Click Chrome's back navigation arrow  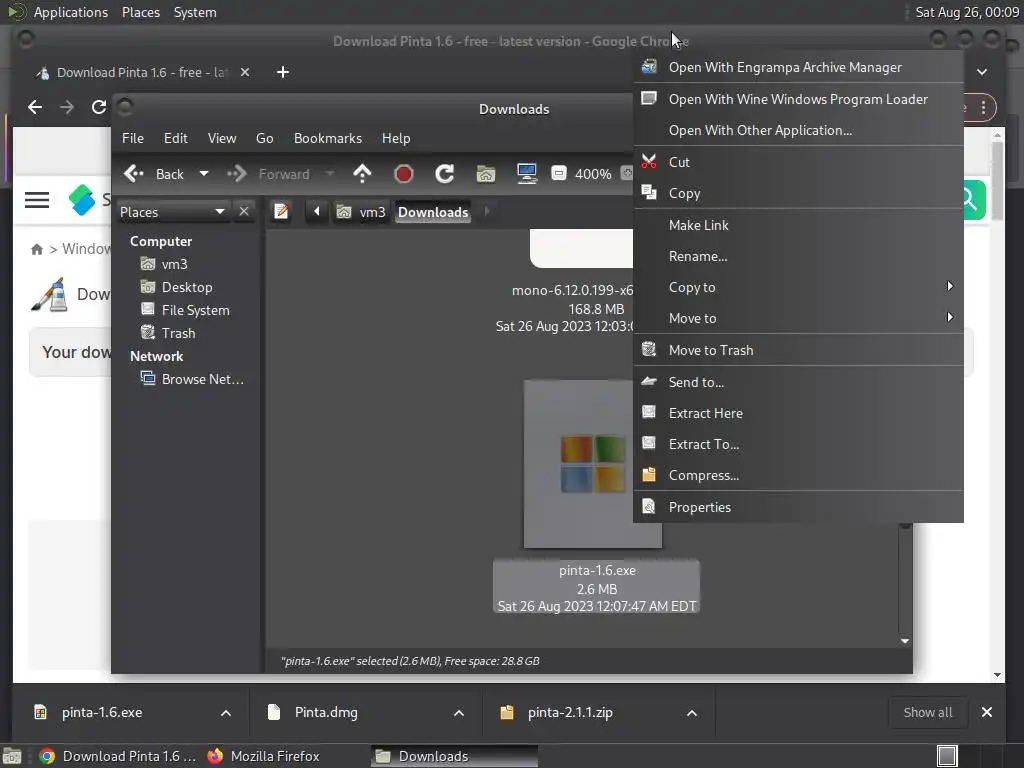35,107
